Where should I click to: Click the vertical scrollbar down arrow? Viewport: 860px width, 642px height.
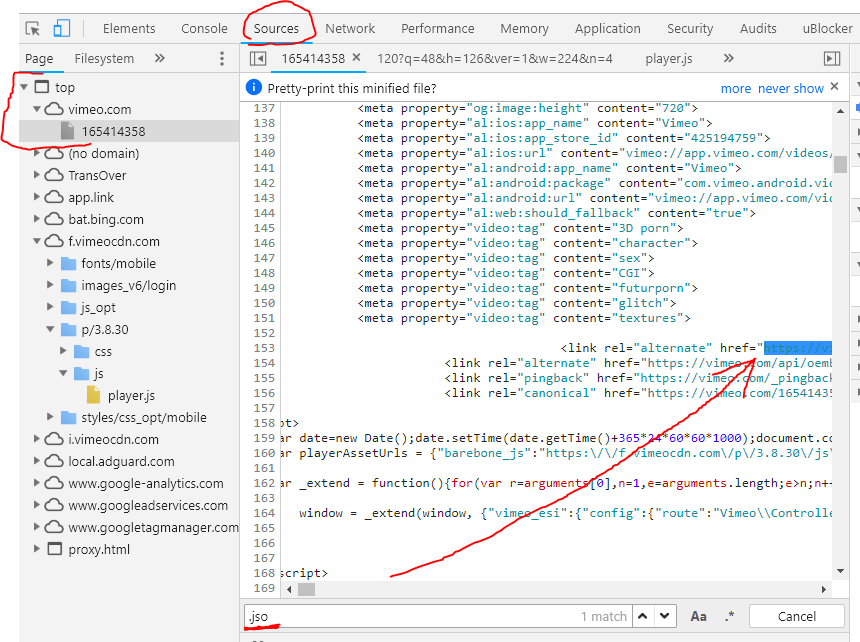[840, 571]
